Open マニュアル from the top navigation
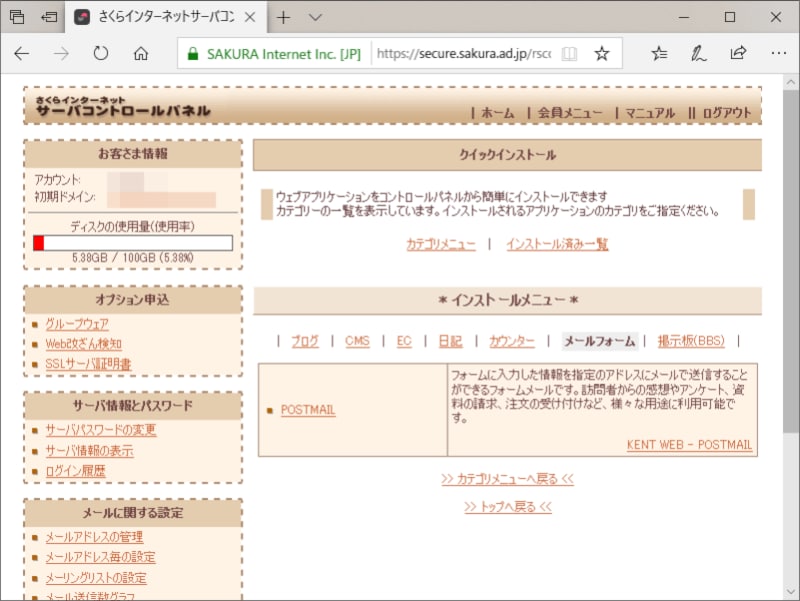 651,113
